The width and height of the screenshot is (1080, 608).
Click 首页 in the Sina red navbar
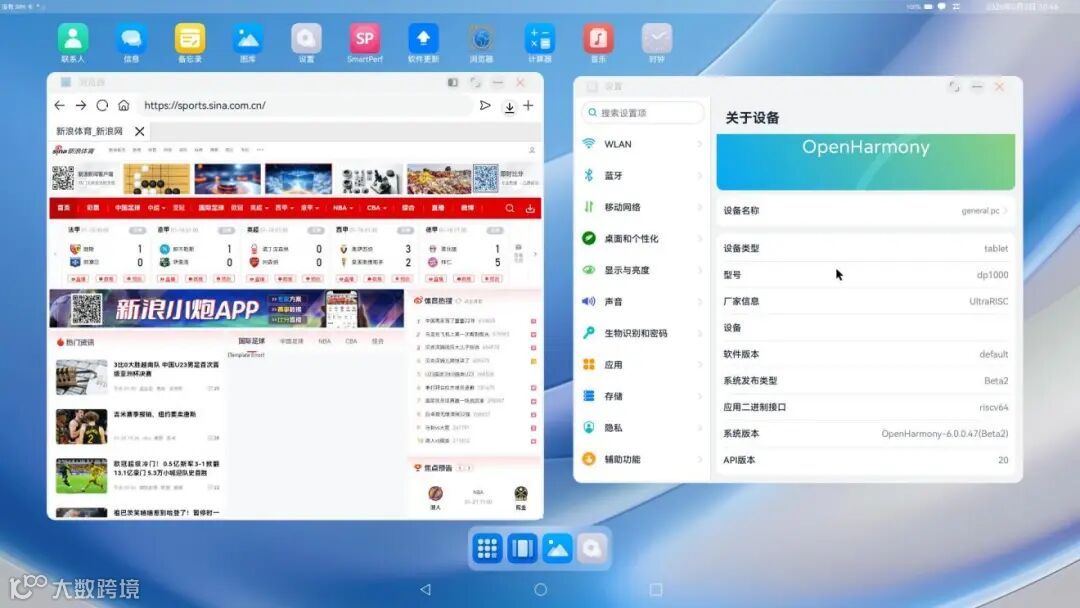[64, 207]
